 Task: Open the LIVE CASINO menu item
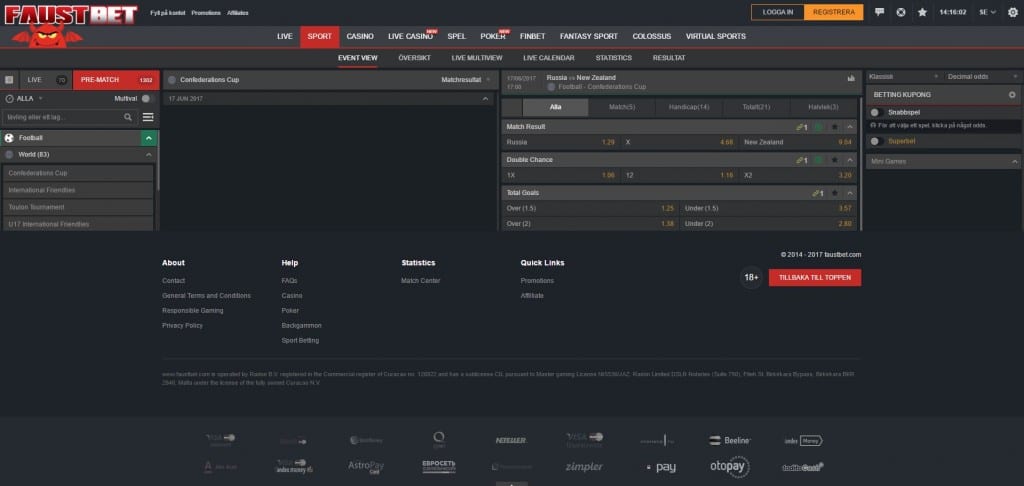point(411,37)
